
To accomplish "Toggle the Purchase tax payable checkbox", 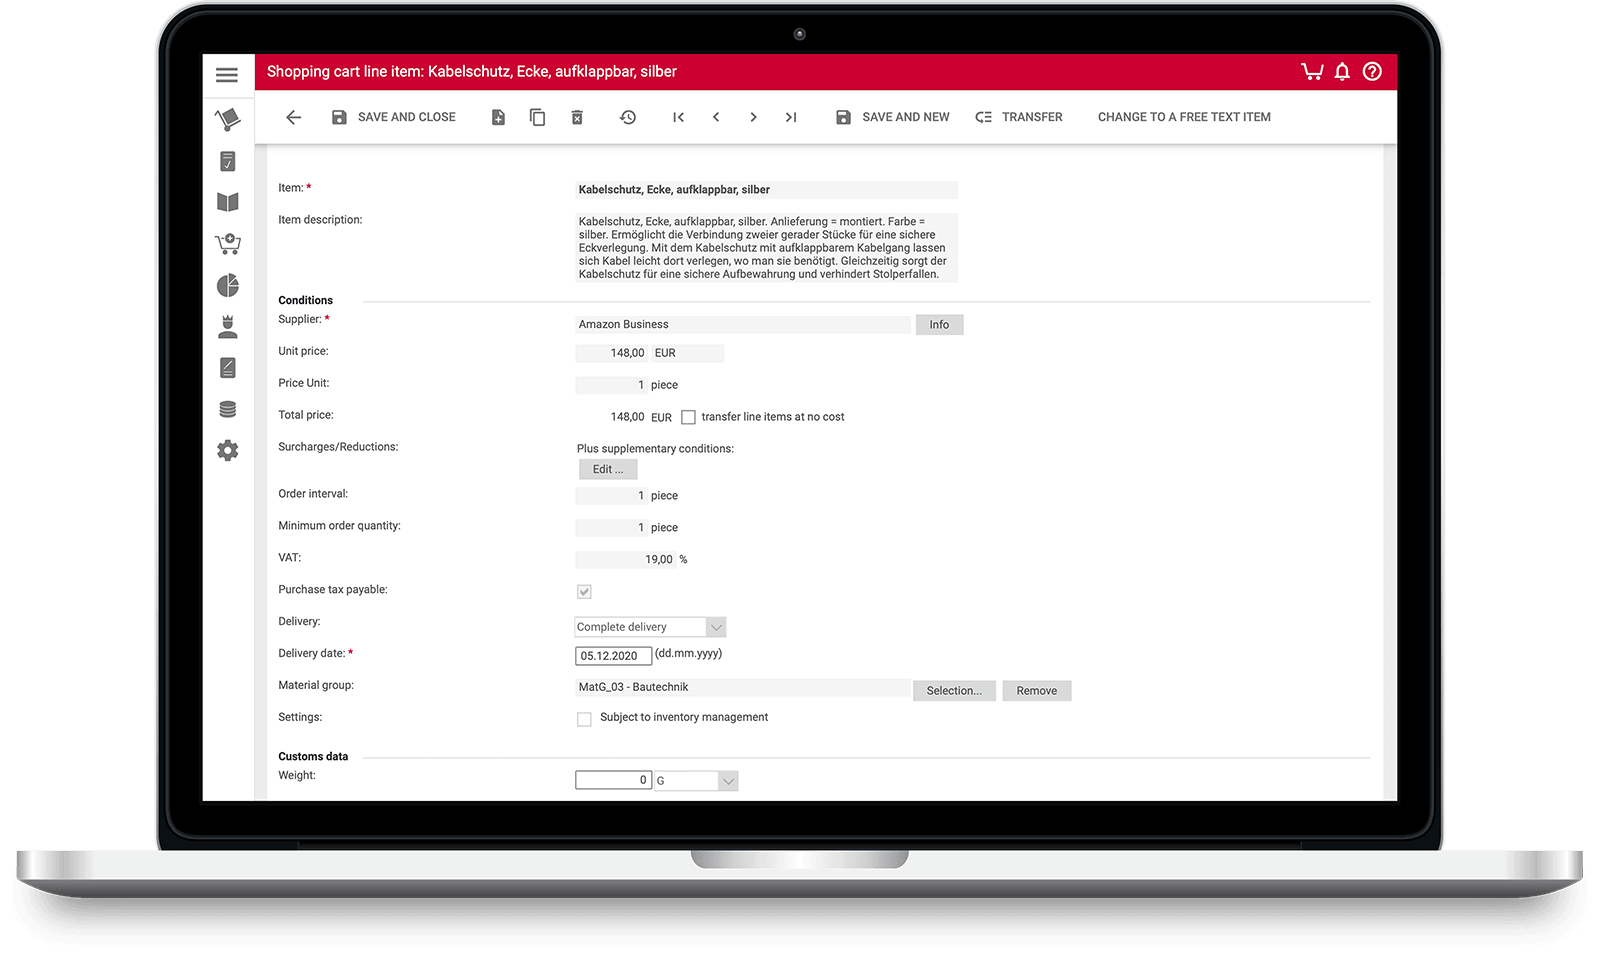I will pos(584,591).
